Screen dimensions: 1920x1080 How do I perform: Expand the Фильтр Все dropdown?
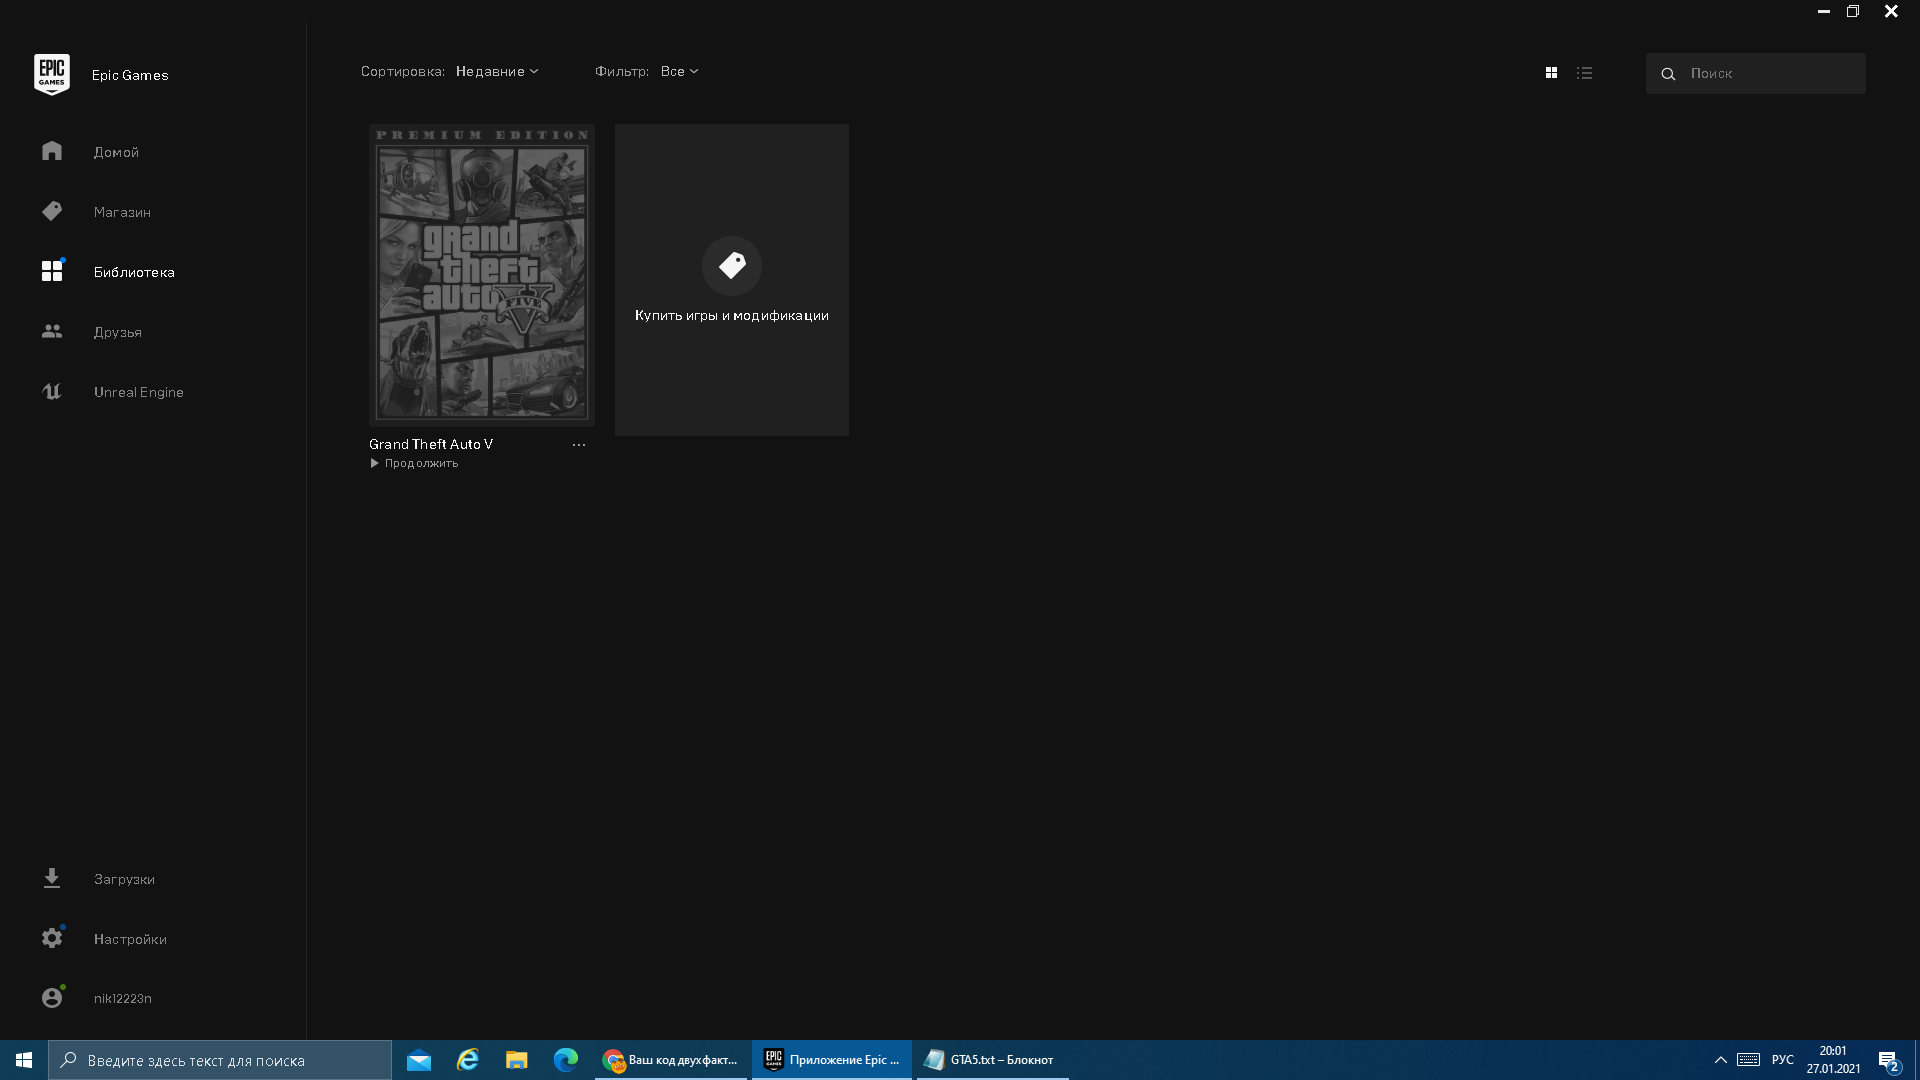(679, 71)
